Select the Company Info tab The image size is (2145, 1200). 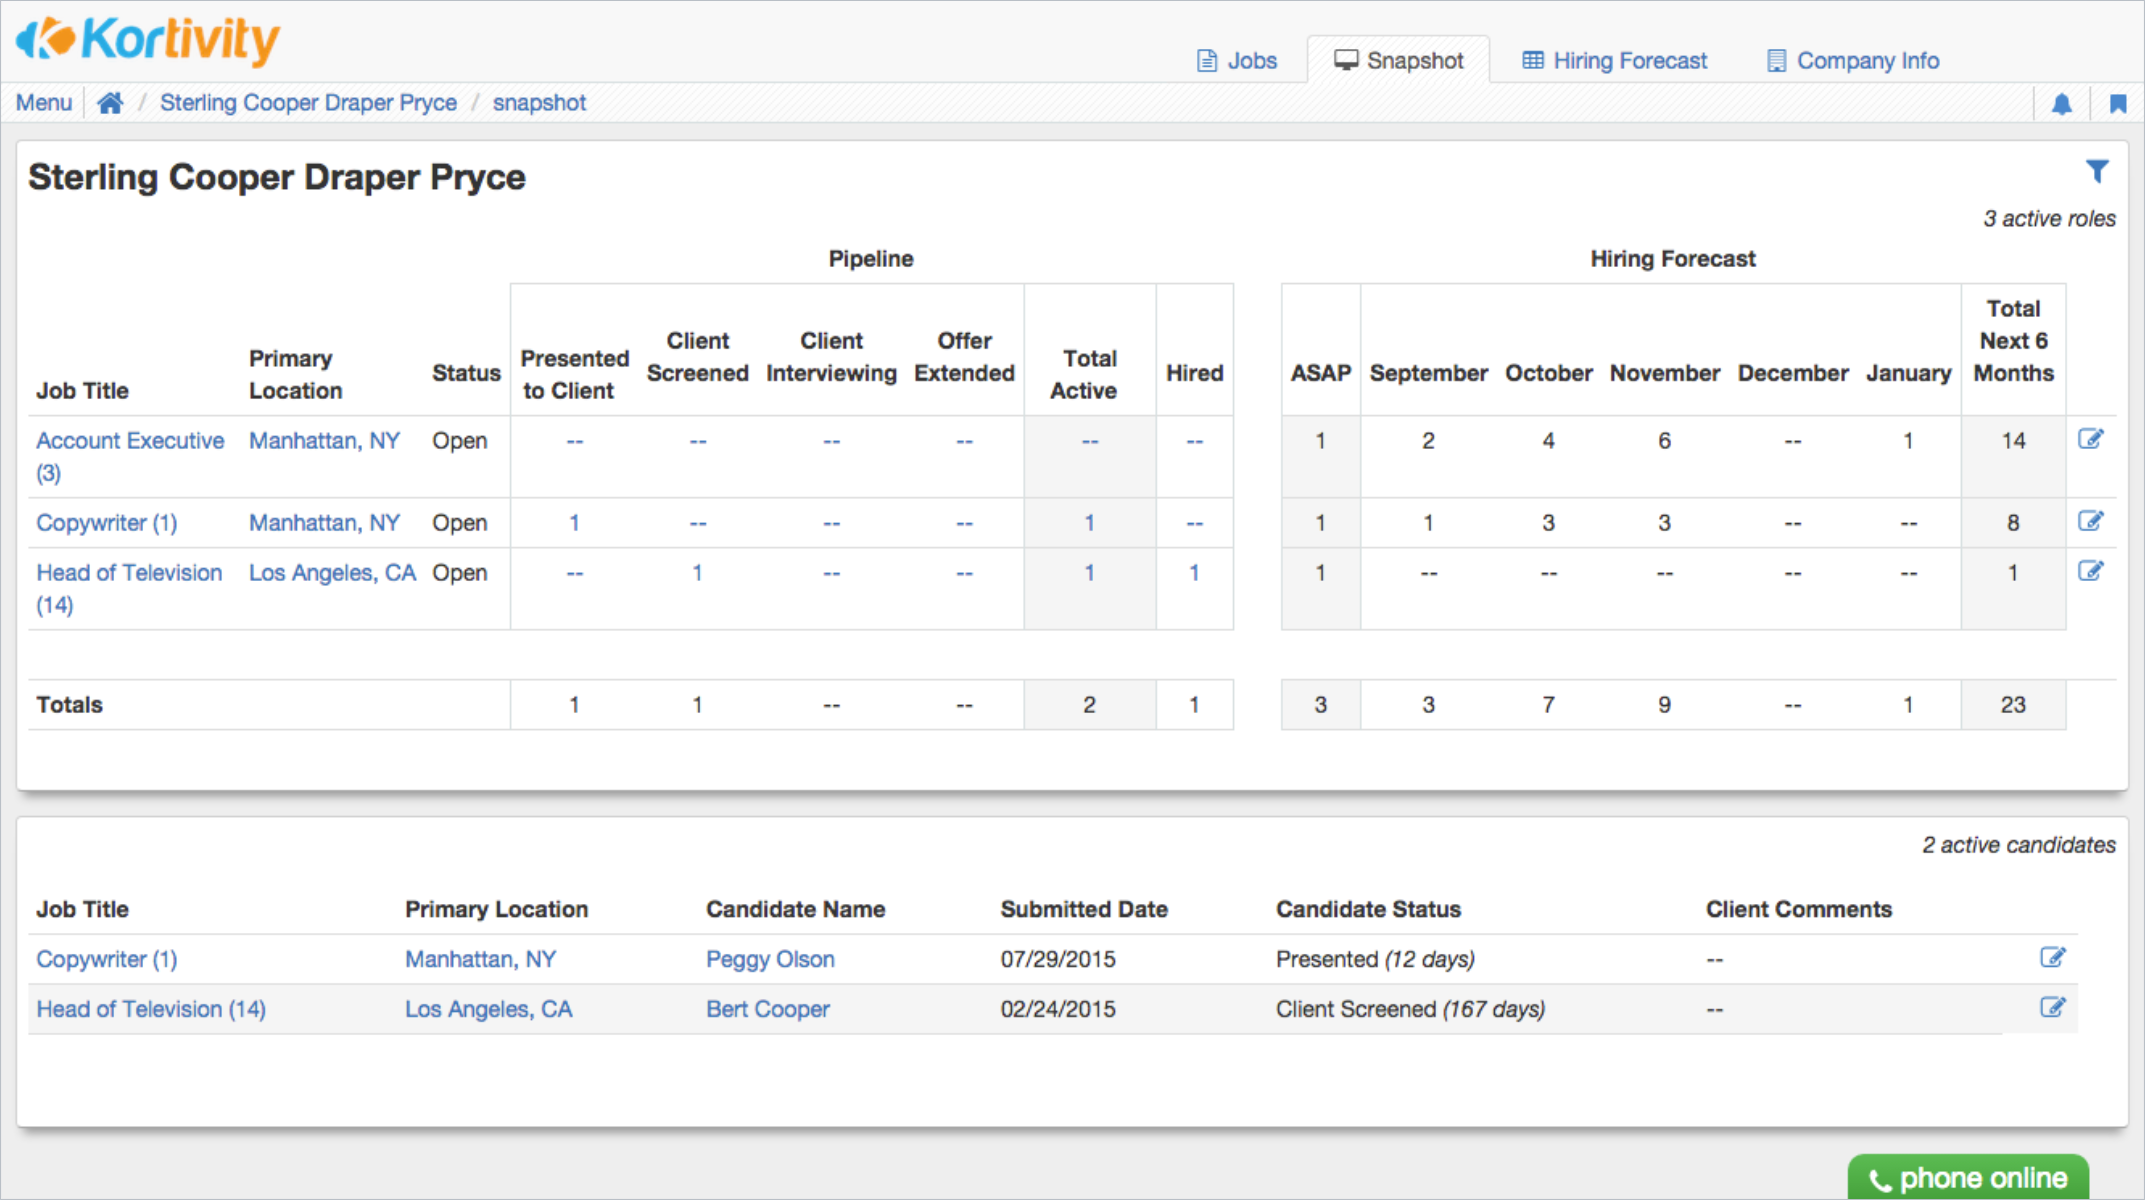coord(1853,61)
